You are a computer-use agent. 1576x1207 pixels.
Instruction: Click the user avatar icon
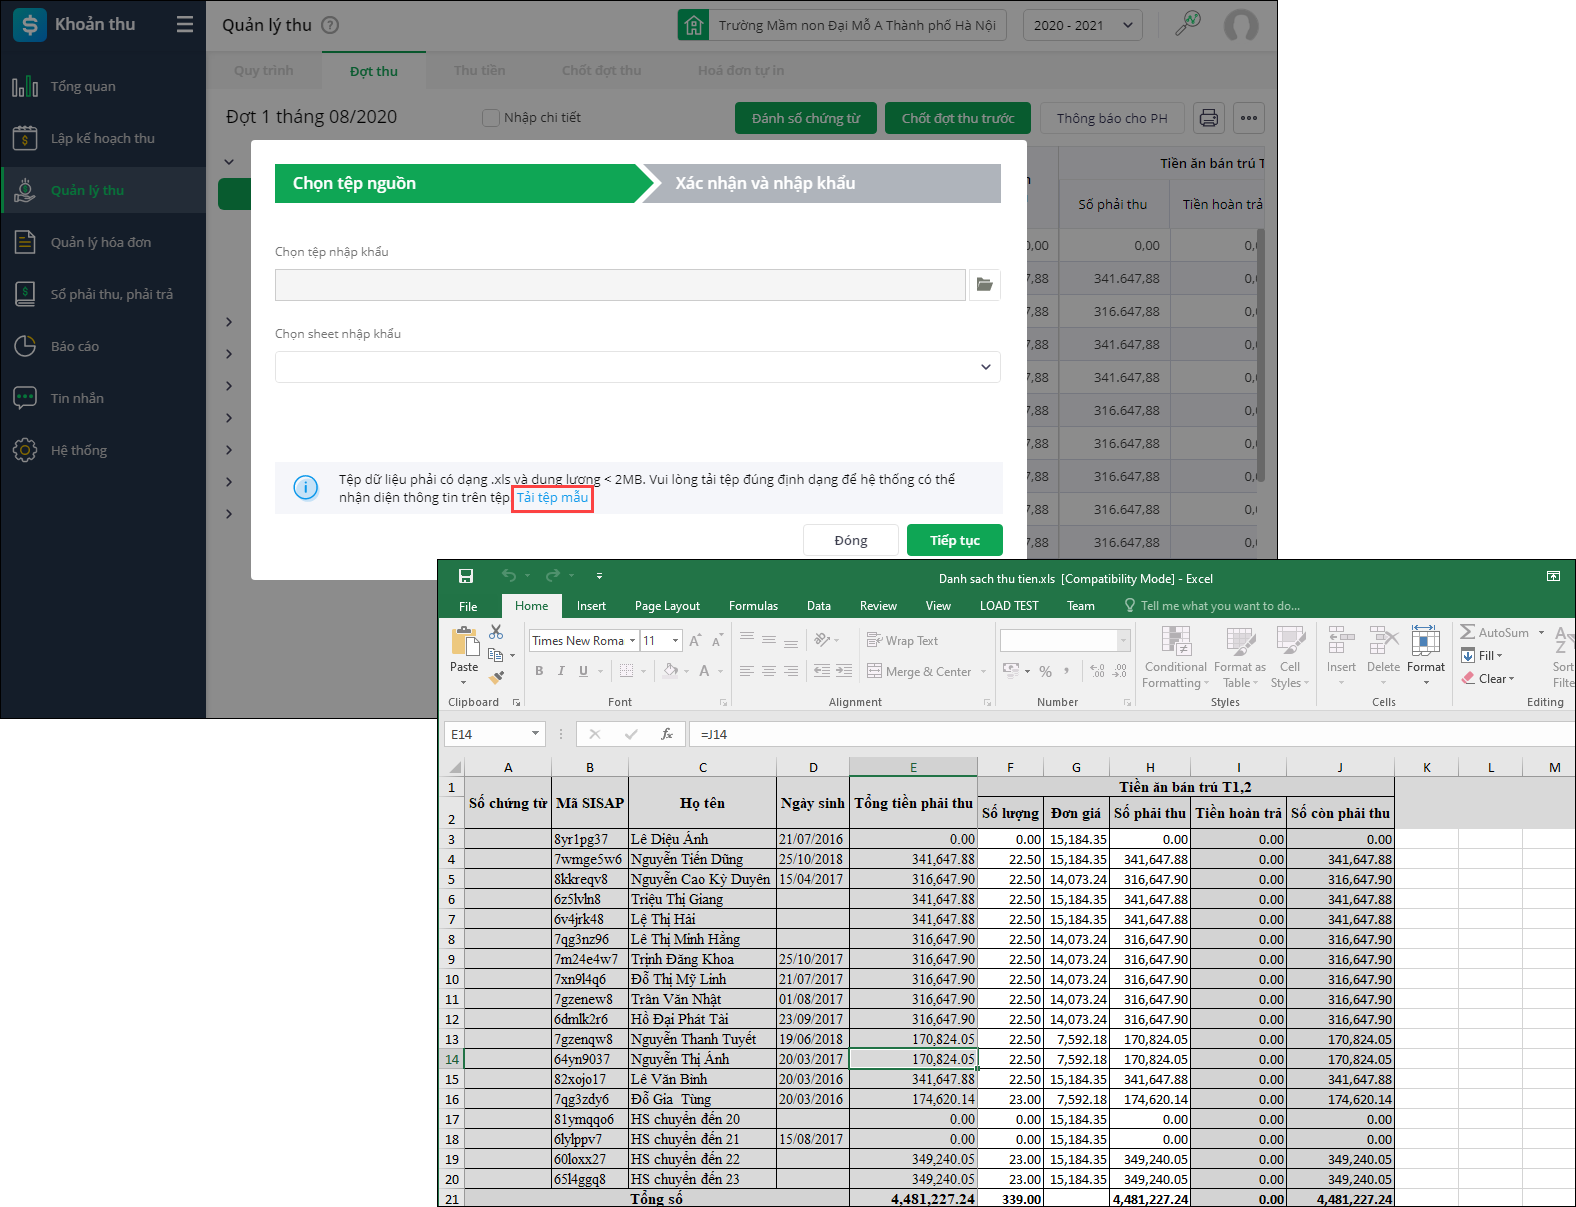[x=1241, y=25]
